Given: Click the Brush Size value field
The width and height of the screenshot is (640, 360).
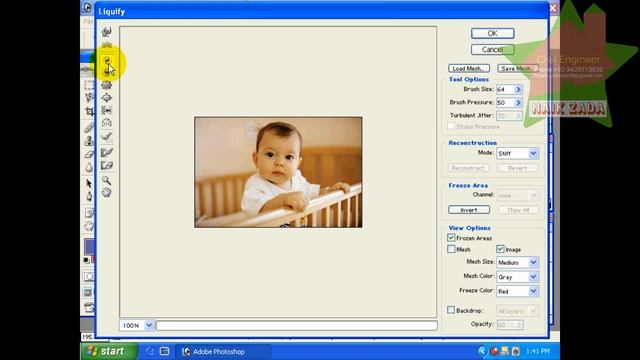Looking at the screenshot, I should click(x=505, y=89).
